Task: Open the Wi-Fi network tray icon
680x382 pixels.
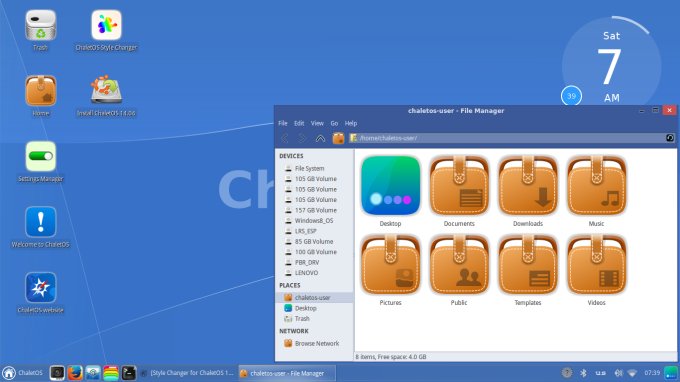Action: [632, 373]
